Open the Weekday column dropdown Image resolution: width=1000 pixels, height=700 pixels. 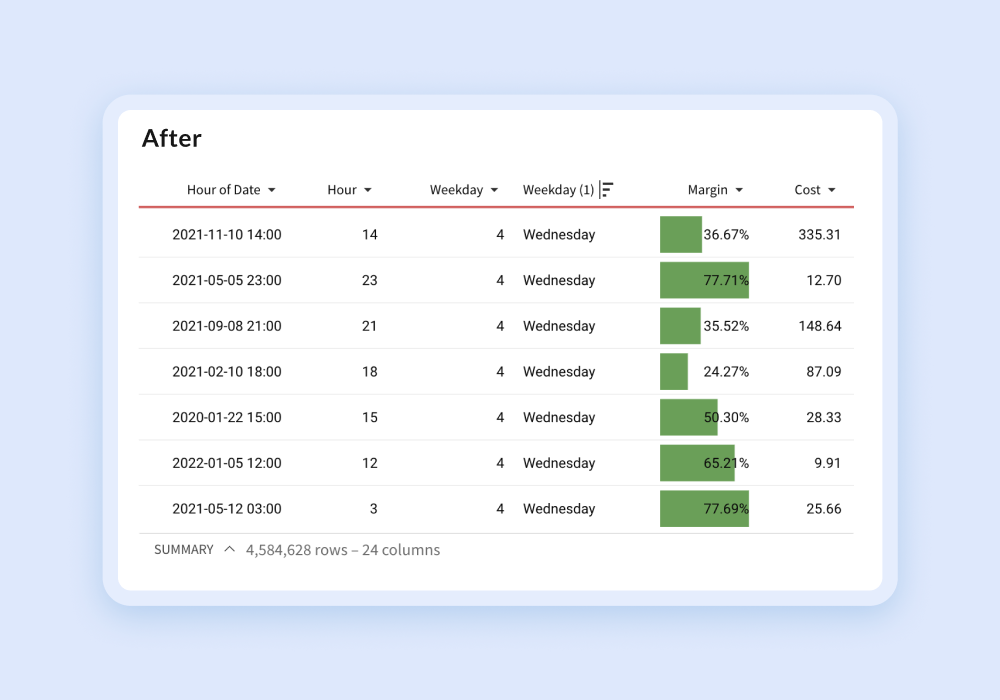[493, 190]
